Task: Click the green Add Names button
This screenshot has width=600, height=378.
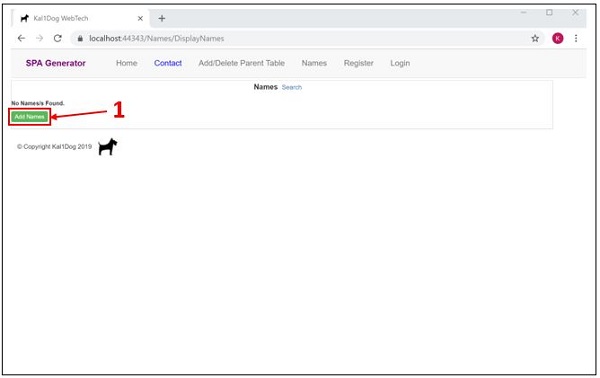Action: click(x=29, y=117)
